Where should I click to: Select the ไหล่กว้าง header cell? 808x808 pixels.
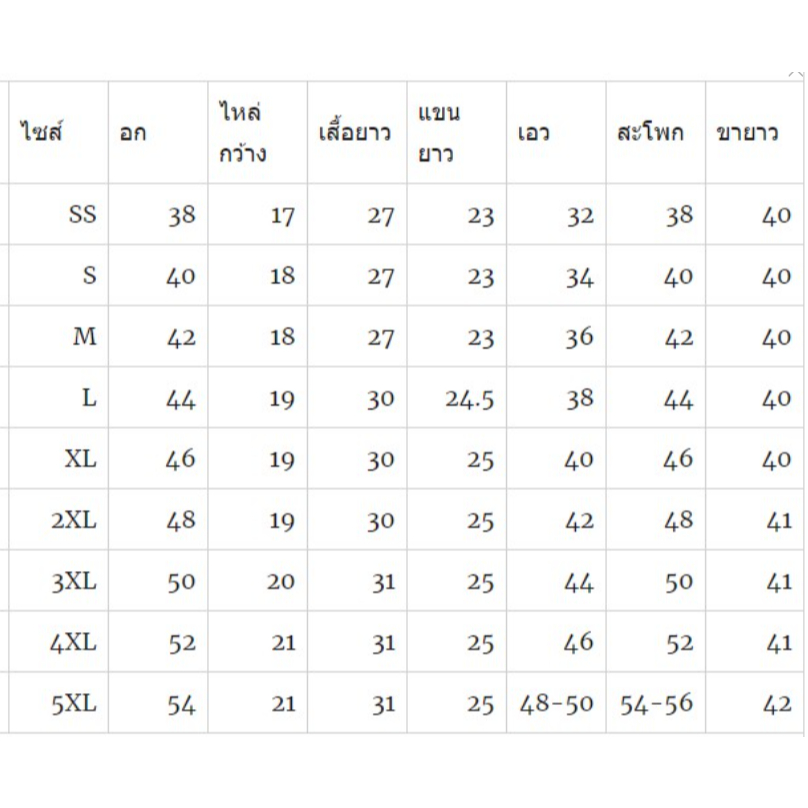[245, 132]
